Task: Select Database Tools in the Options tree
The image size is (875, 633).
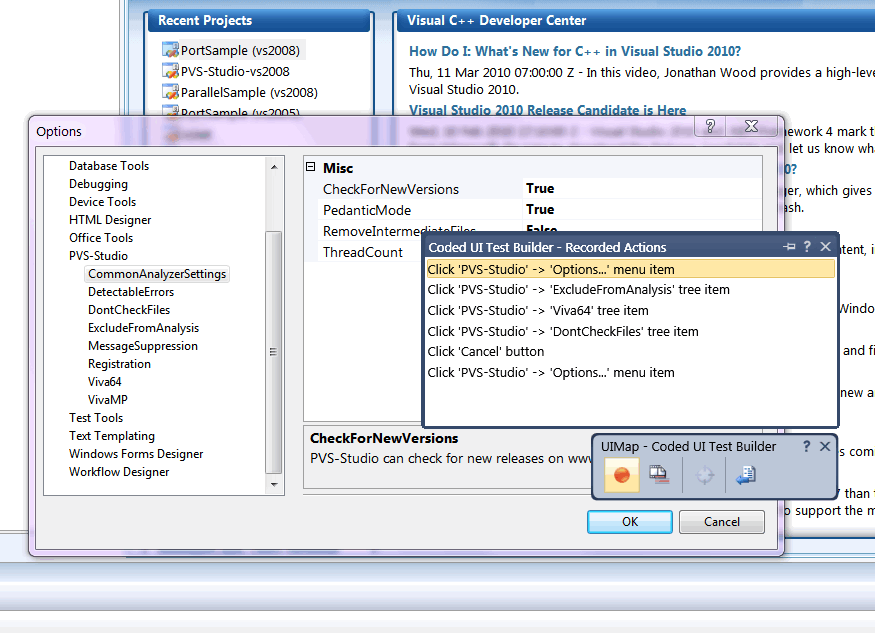Action: point(109,166)
